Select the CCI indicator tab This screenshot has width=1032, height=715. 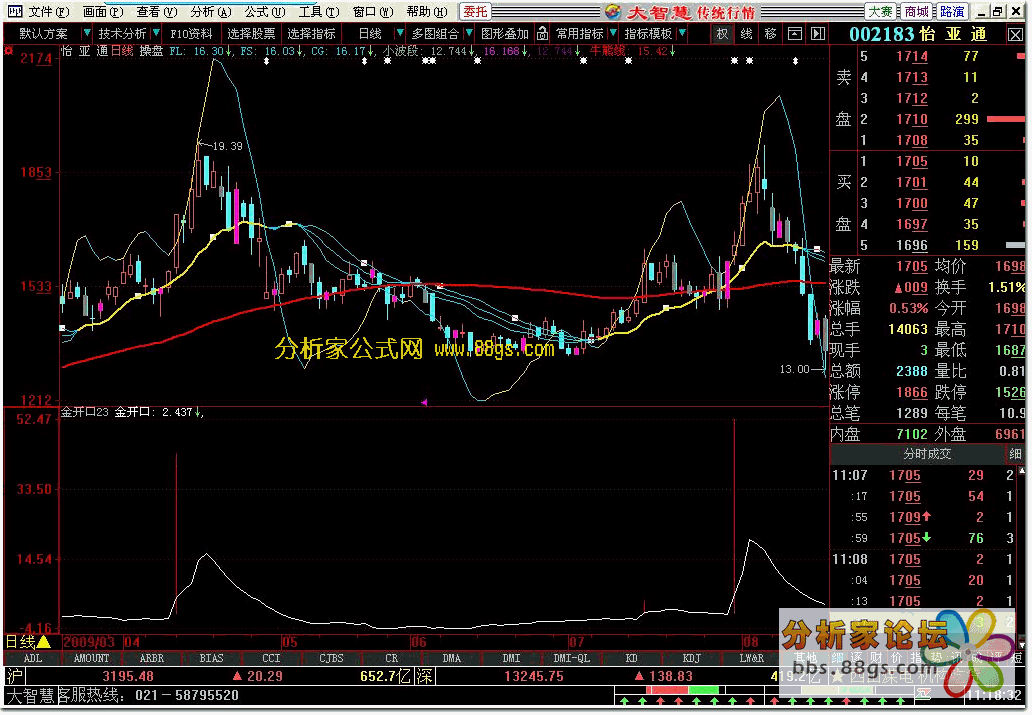click(271, 658)
